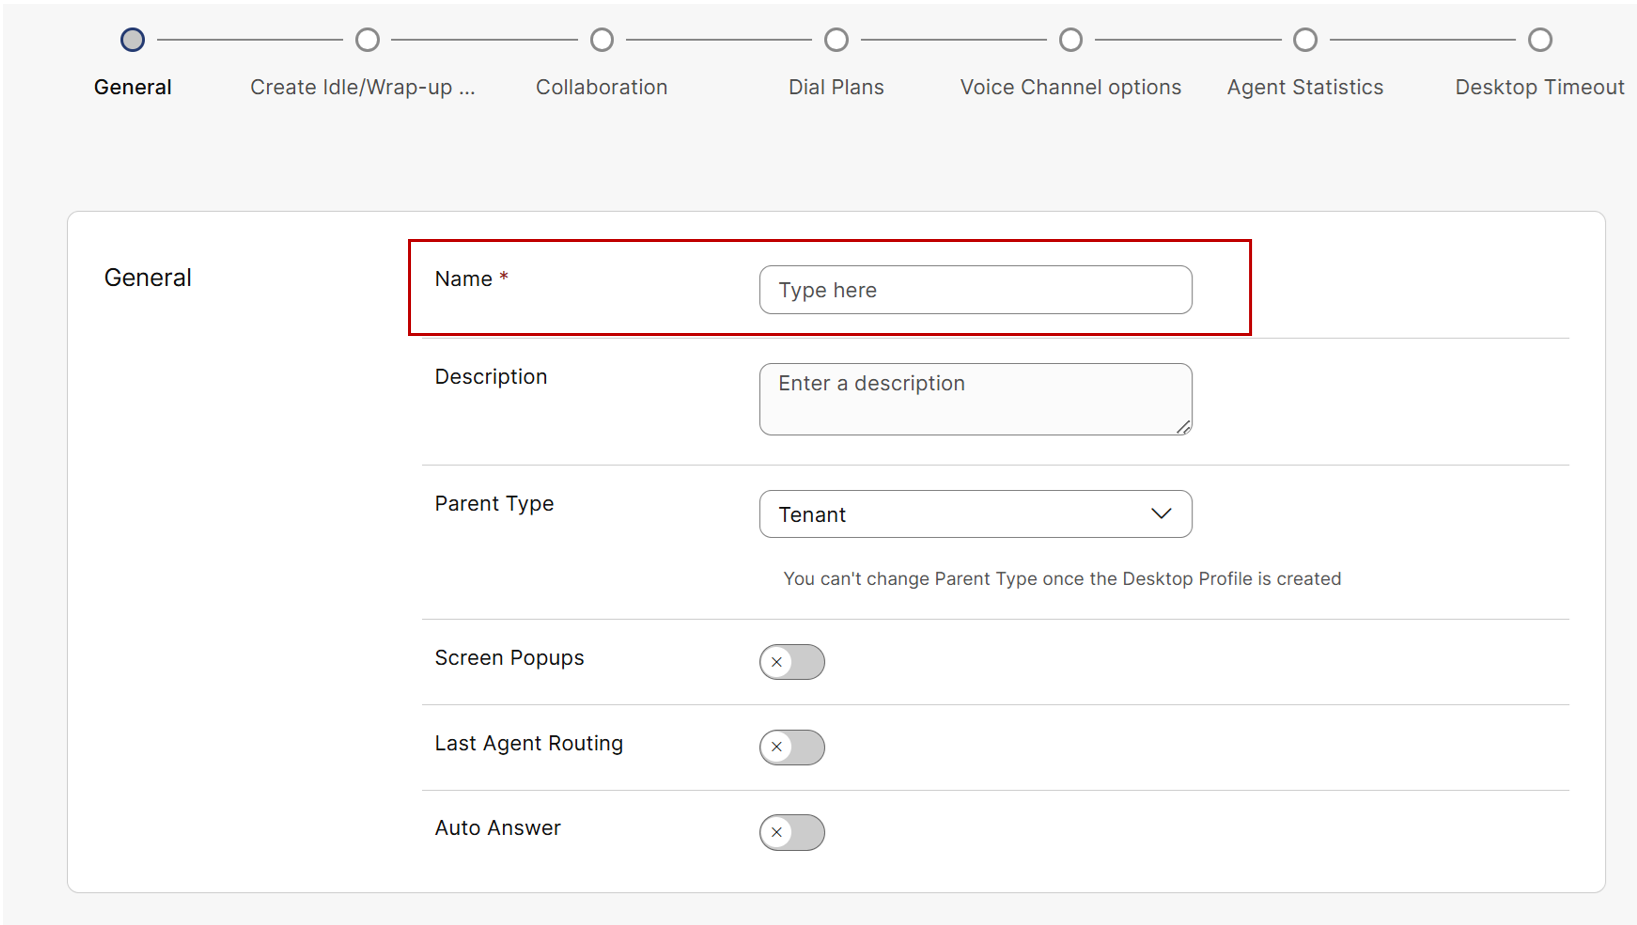Click the Collaboration step circle
This screenshot has width=1637, height=925.
pyautogui.click(x=601, y=40)
